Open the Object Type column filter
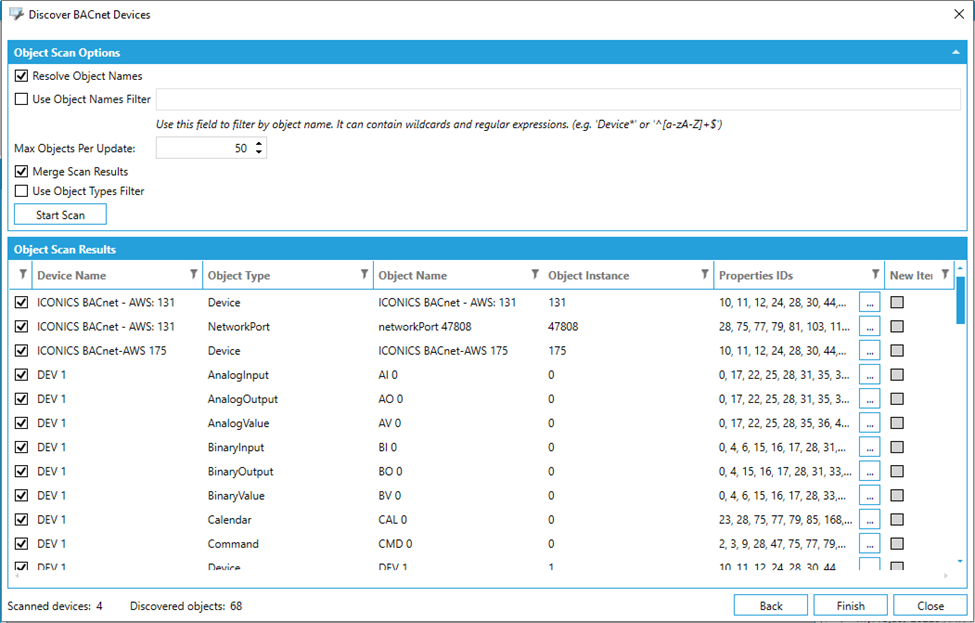Screen dimensions: 975x623 [x=364, y=274]
